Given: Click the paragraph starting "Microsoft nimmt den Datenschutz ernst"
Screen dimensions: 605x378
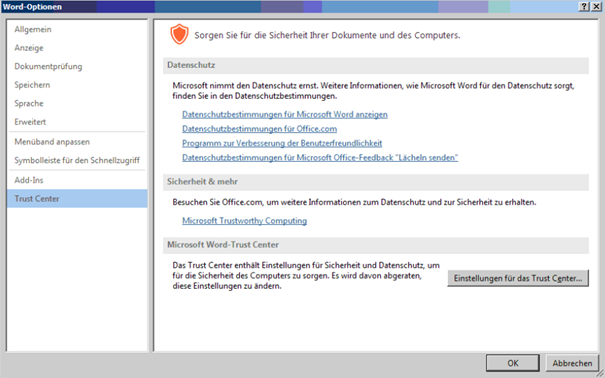Looking at the screenshot, I should [373, 91].
